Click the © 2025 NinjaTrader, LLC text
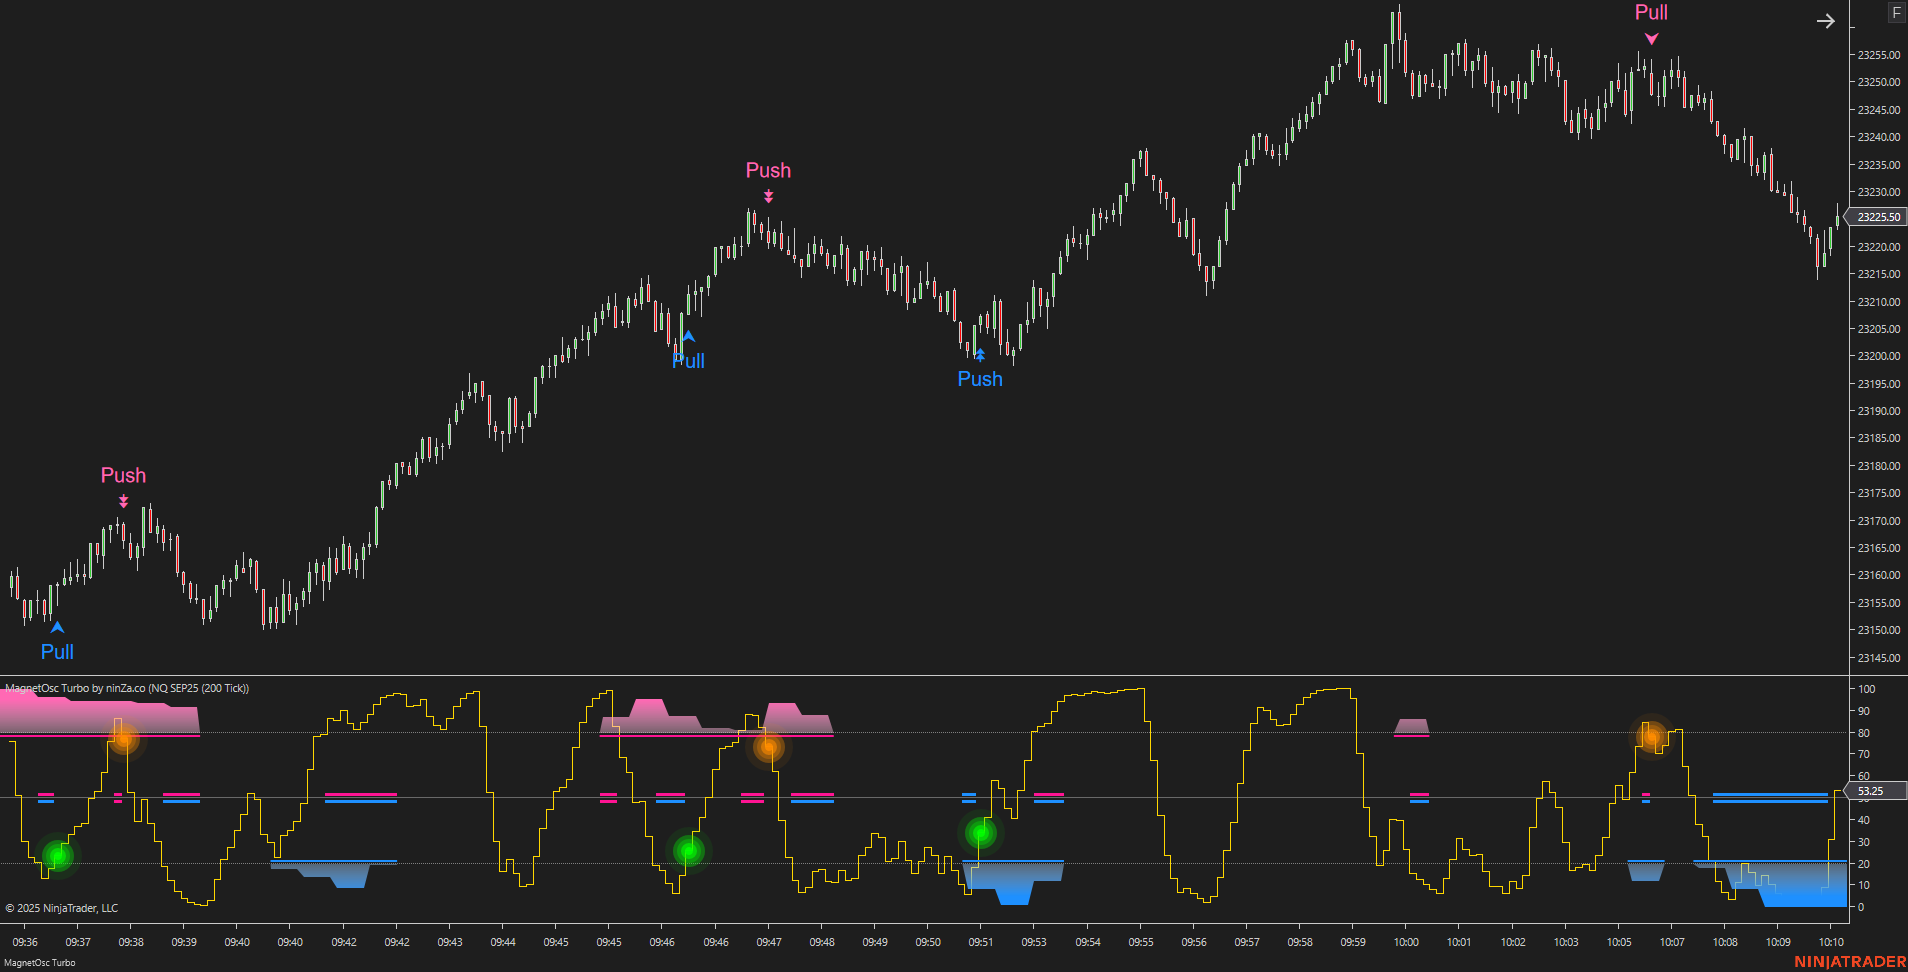 click(62, 907)
